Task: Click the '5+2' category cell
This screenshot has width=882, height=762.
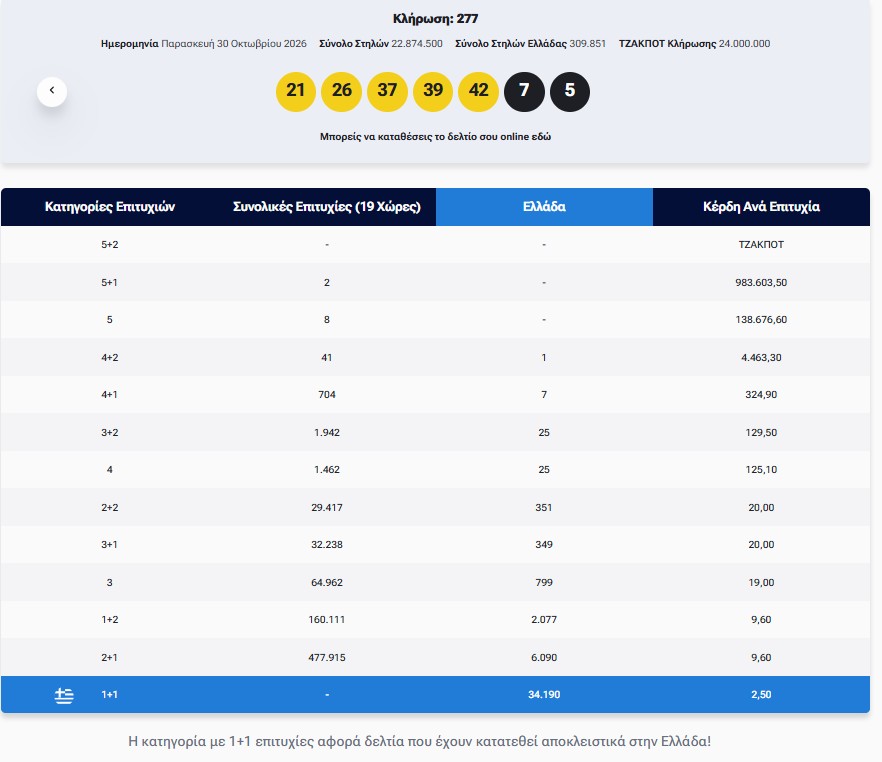Action: [x=110, y=245]
